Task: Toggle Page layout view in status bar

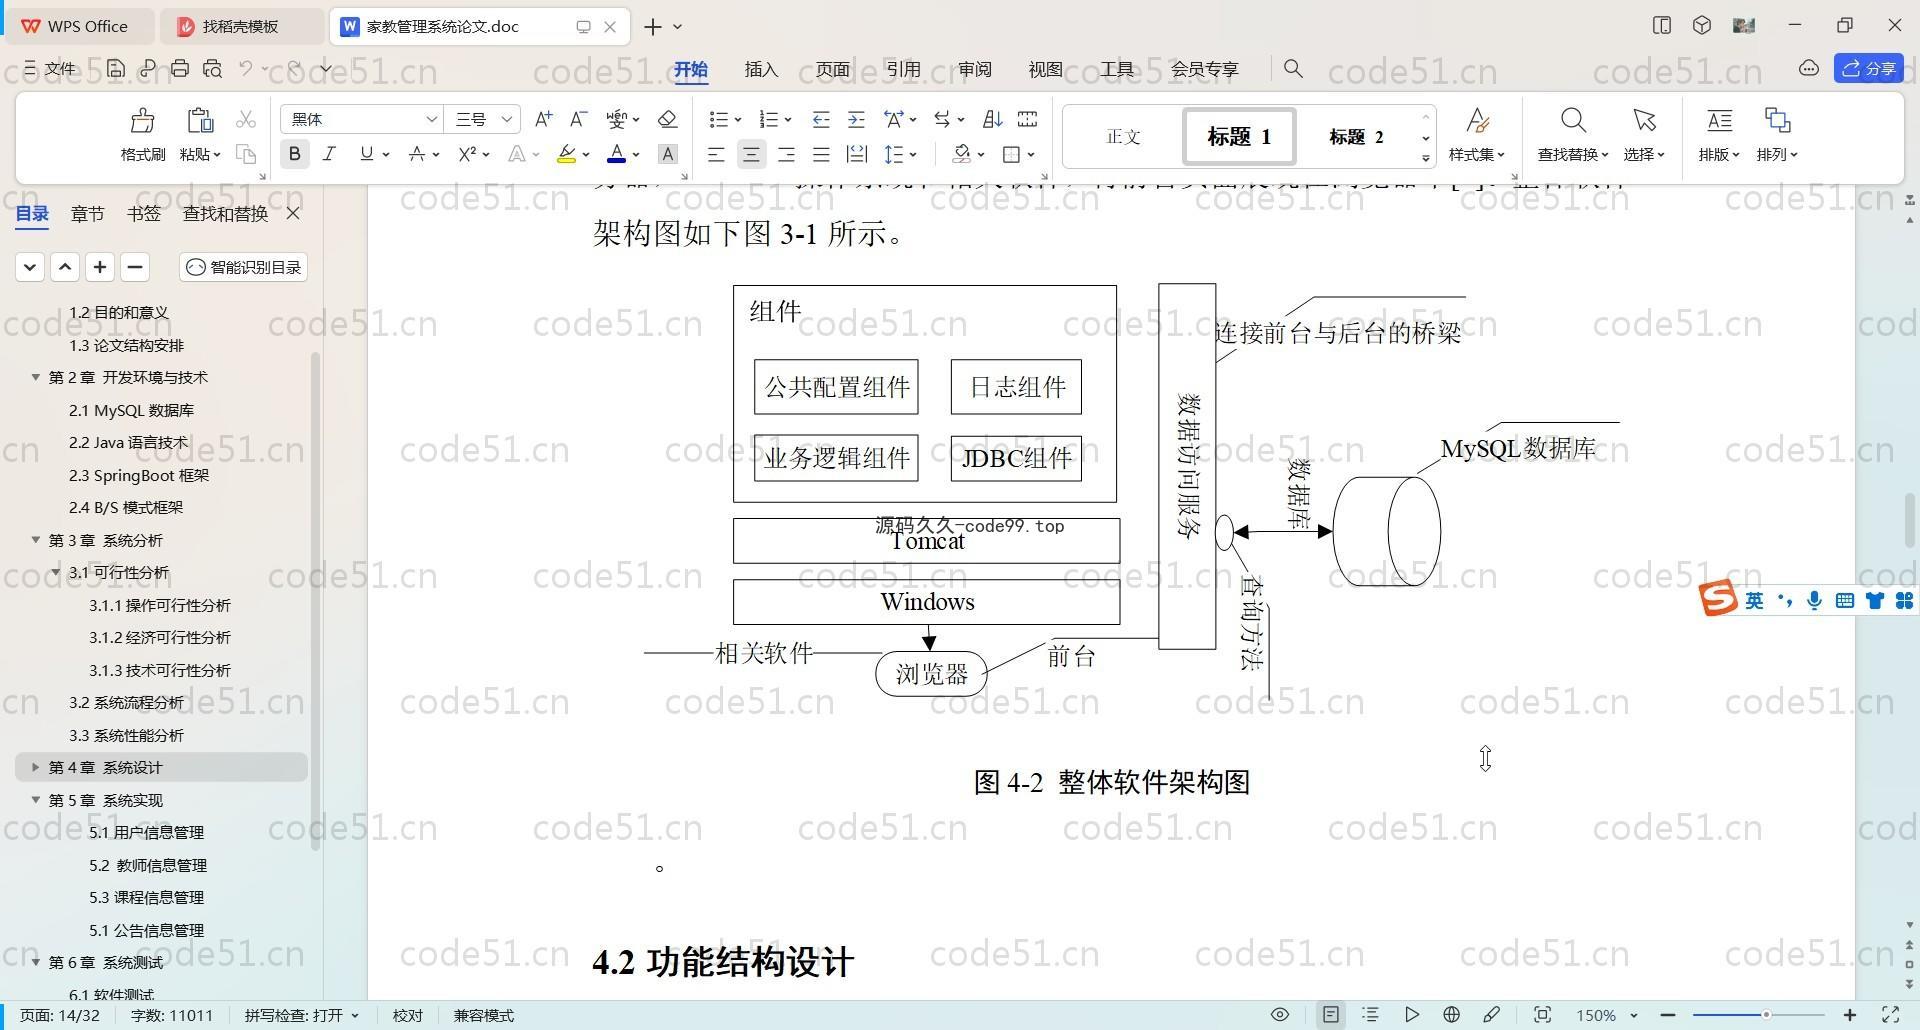Action: 1331,1014
